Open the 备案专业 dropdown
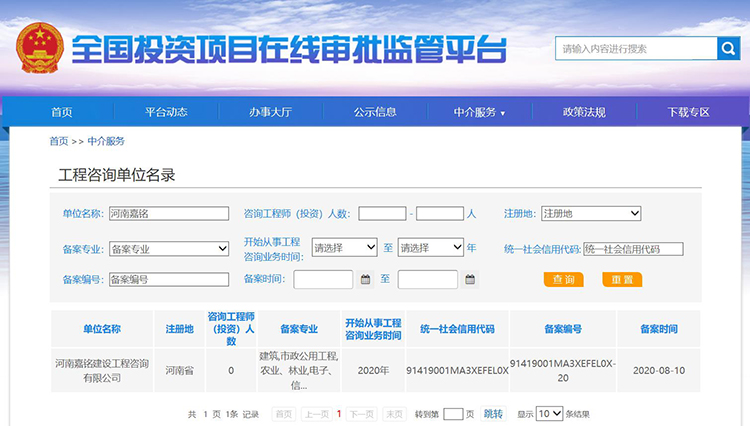 point(169,249)
